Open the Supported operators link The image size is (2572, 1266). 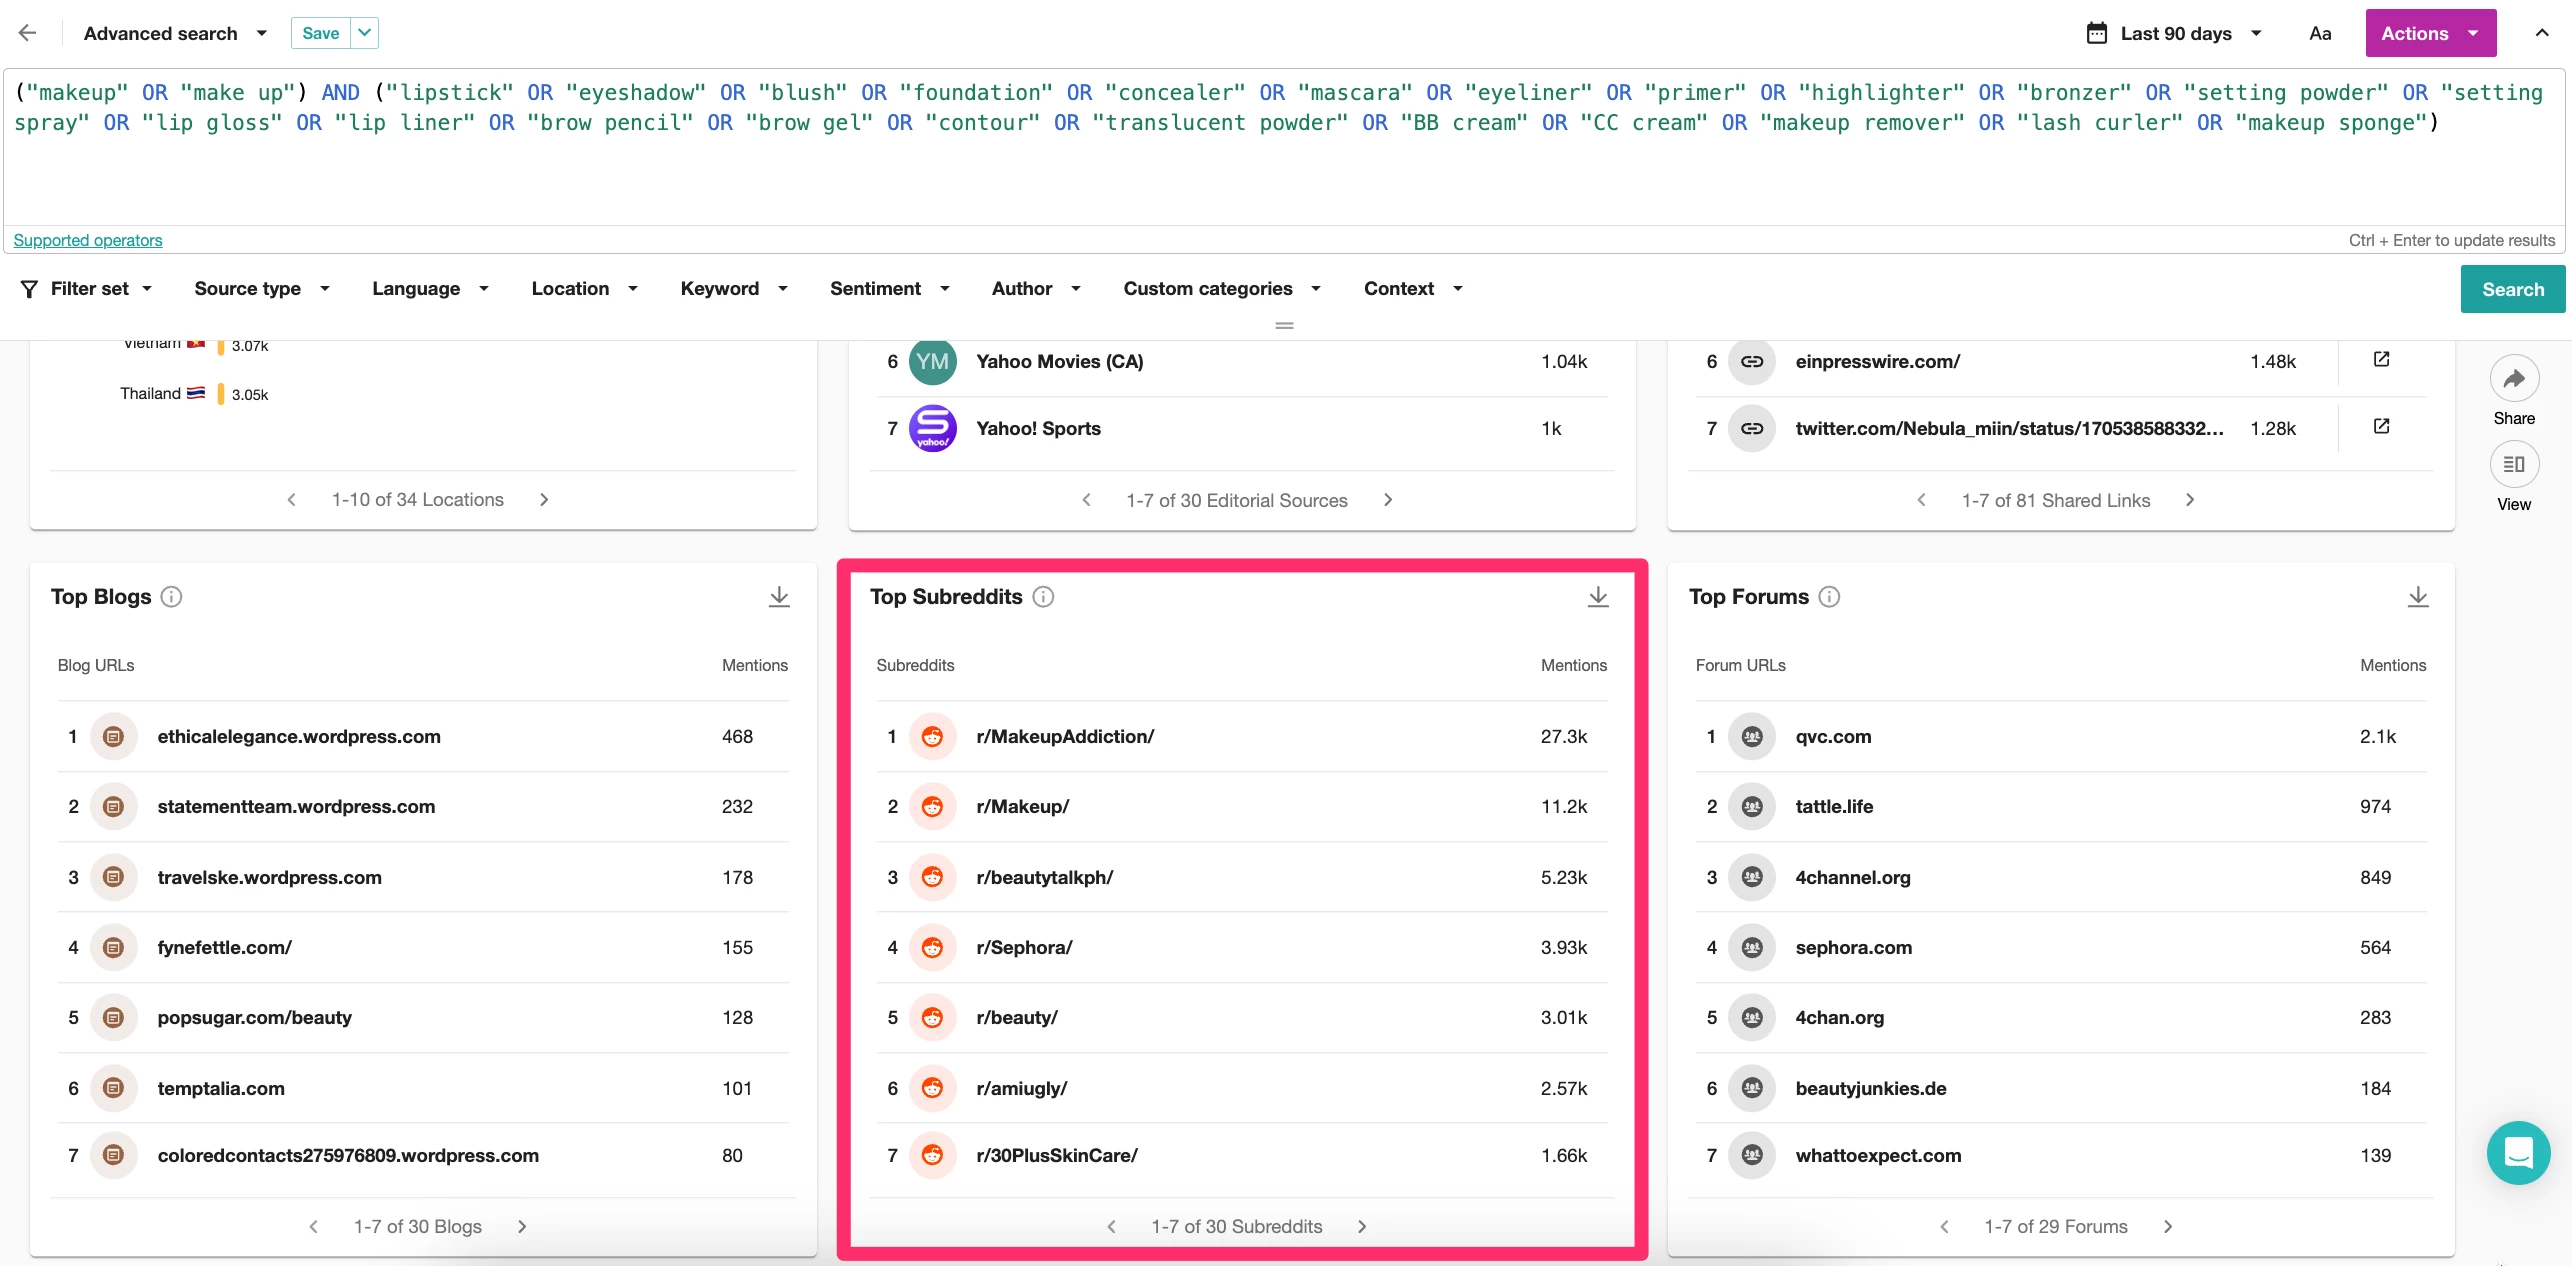[88, 240]
